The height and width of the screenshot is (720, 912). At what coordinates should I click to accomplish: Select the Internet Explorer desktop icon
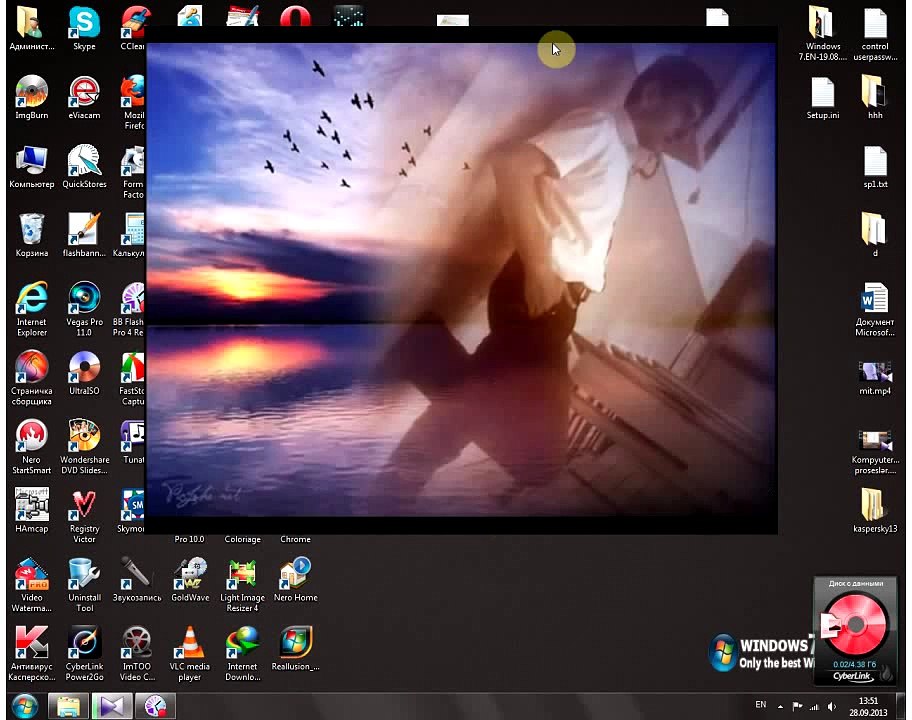pyautogui.click(x=31, y=308)
